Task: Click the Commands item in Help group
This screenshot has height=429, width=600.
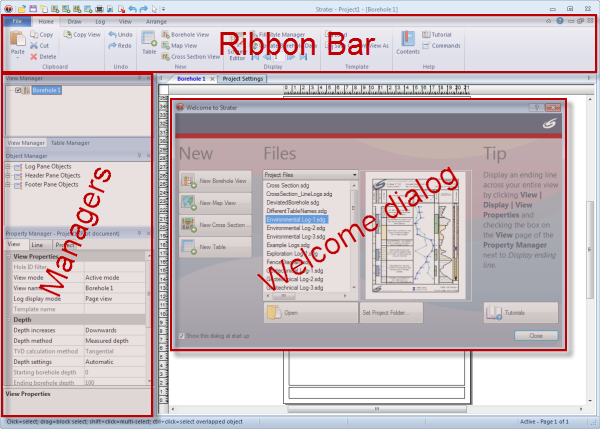Action: (x=441, y=46)
